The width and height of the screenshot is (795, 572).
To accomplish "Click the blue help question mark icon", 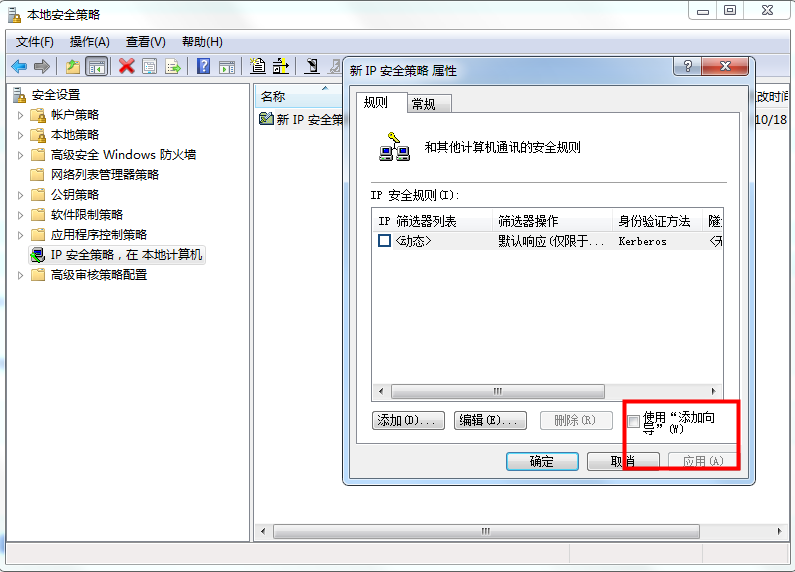I will pyautogui.click(x=203, y=66).
